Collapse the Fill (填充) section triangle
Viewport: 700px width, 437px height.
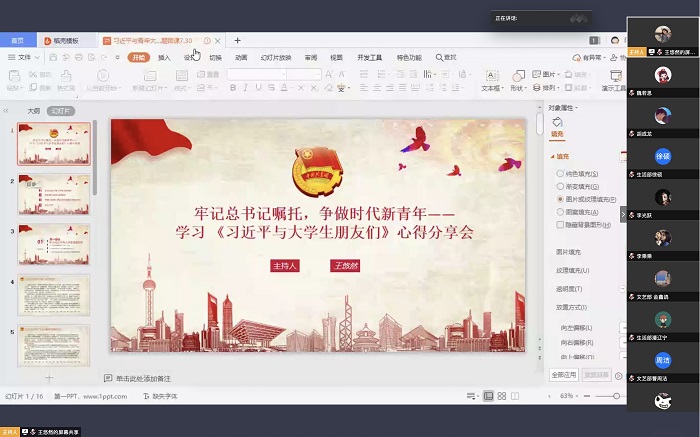[551, 156]
